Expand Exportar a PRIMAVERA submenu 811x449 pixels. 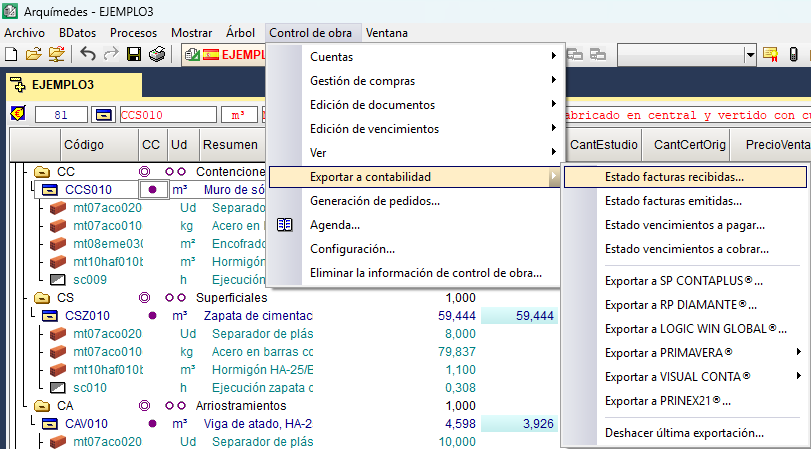[685, 353]
